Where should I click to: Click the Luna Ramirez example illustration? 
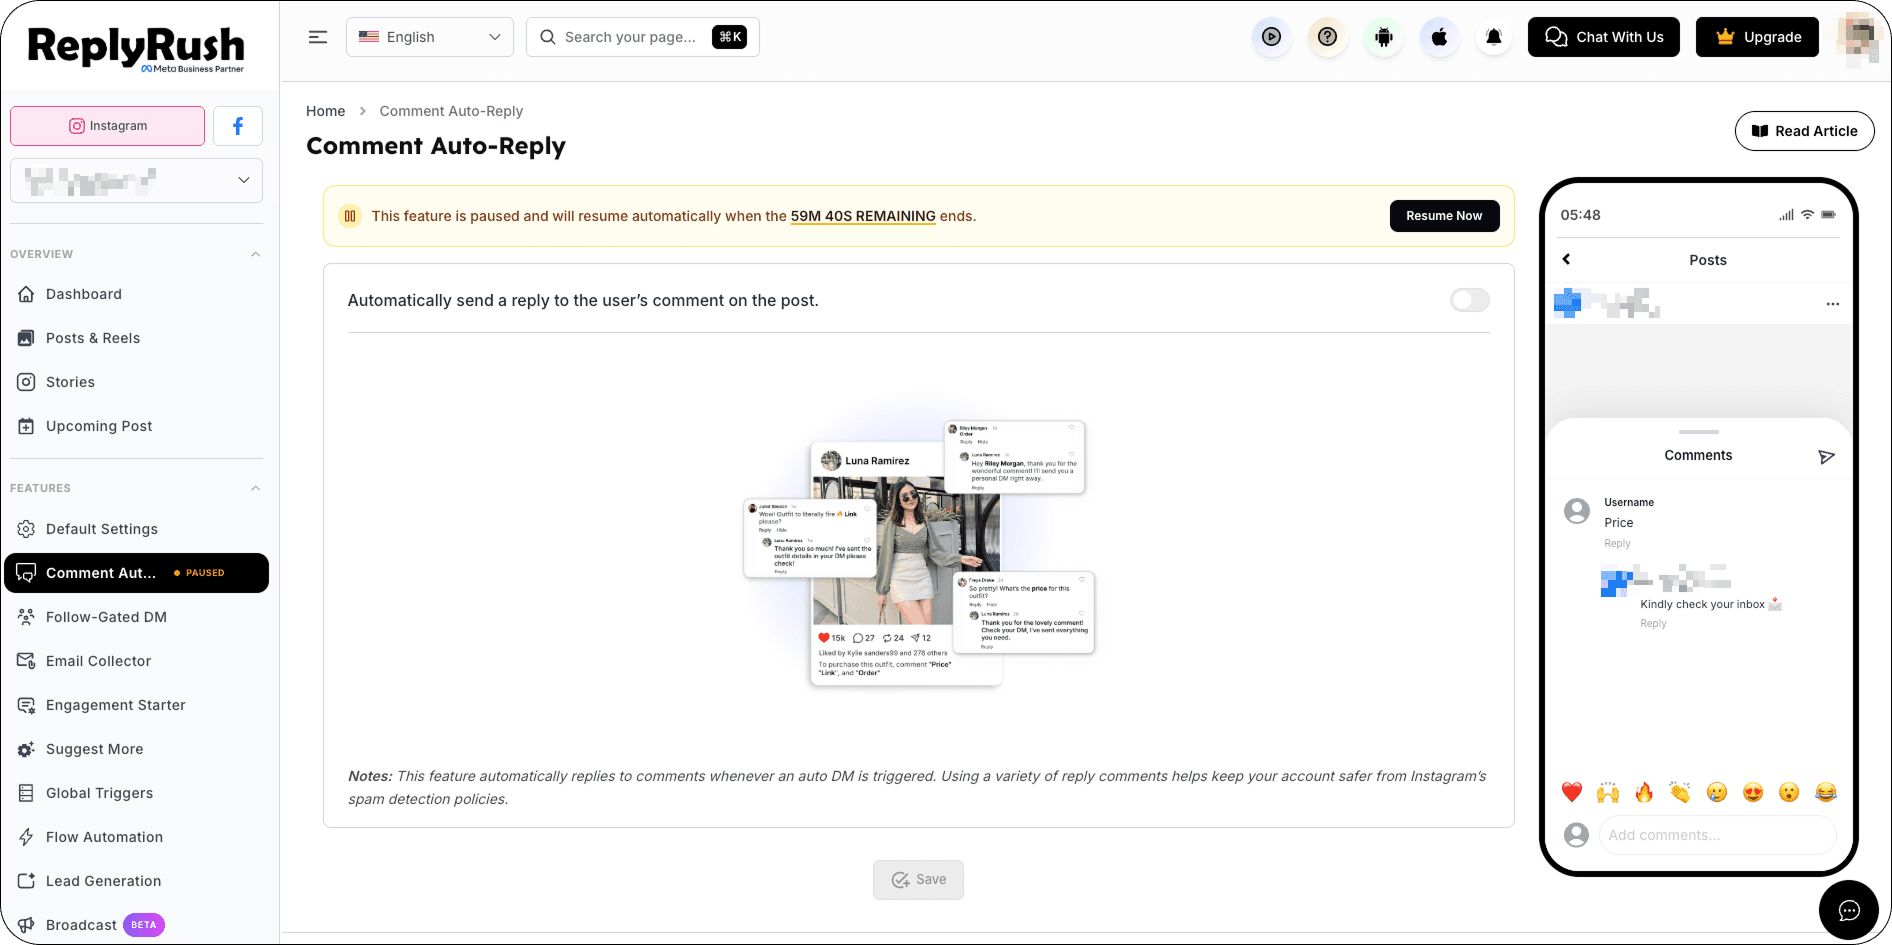tap(919, 553)
